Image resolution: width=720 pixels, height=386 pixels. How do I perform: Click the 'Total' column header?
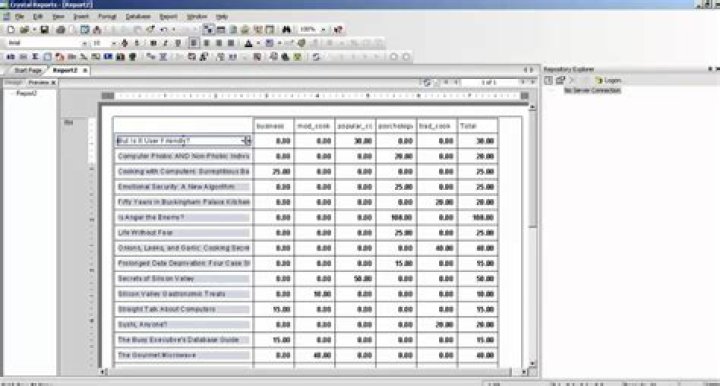(468, 126)
